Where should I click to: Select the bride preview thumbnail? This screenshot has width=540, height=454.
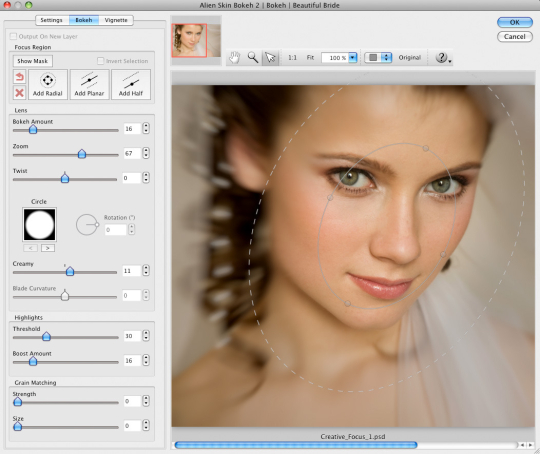tap(189, 40)
